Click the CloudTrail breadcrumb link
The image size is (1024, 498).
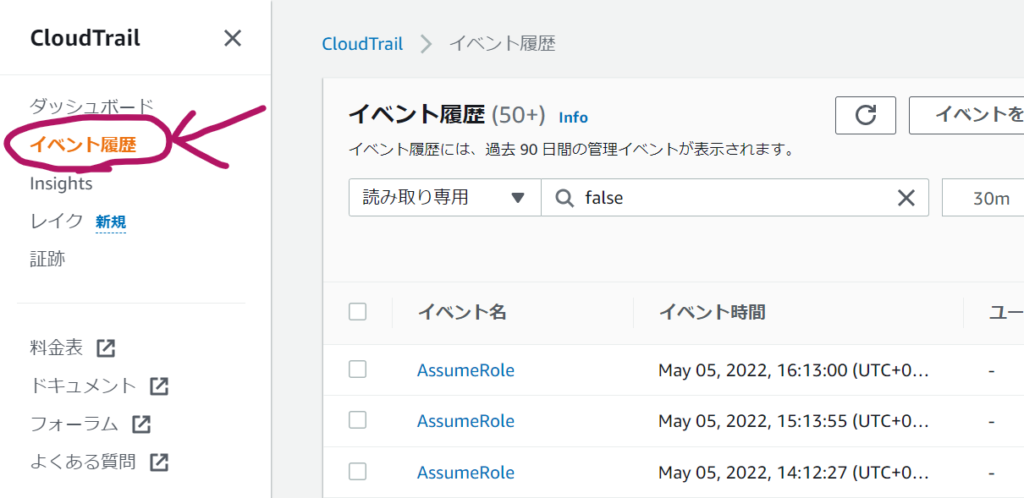[362, 44]
